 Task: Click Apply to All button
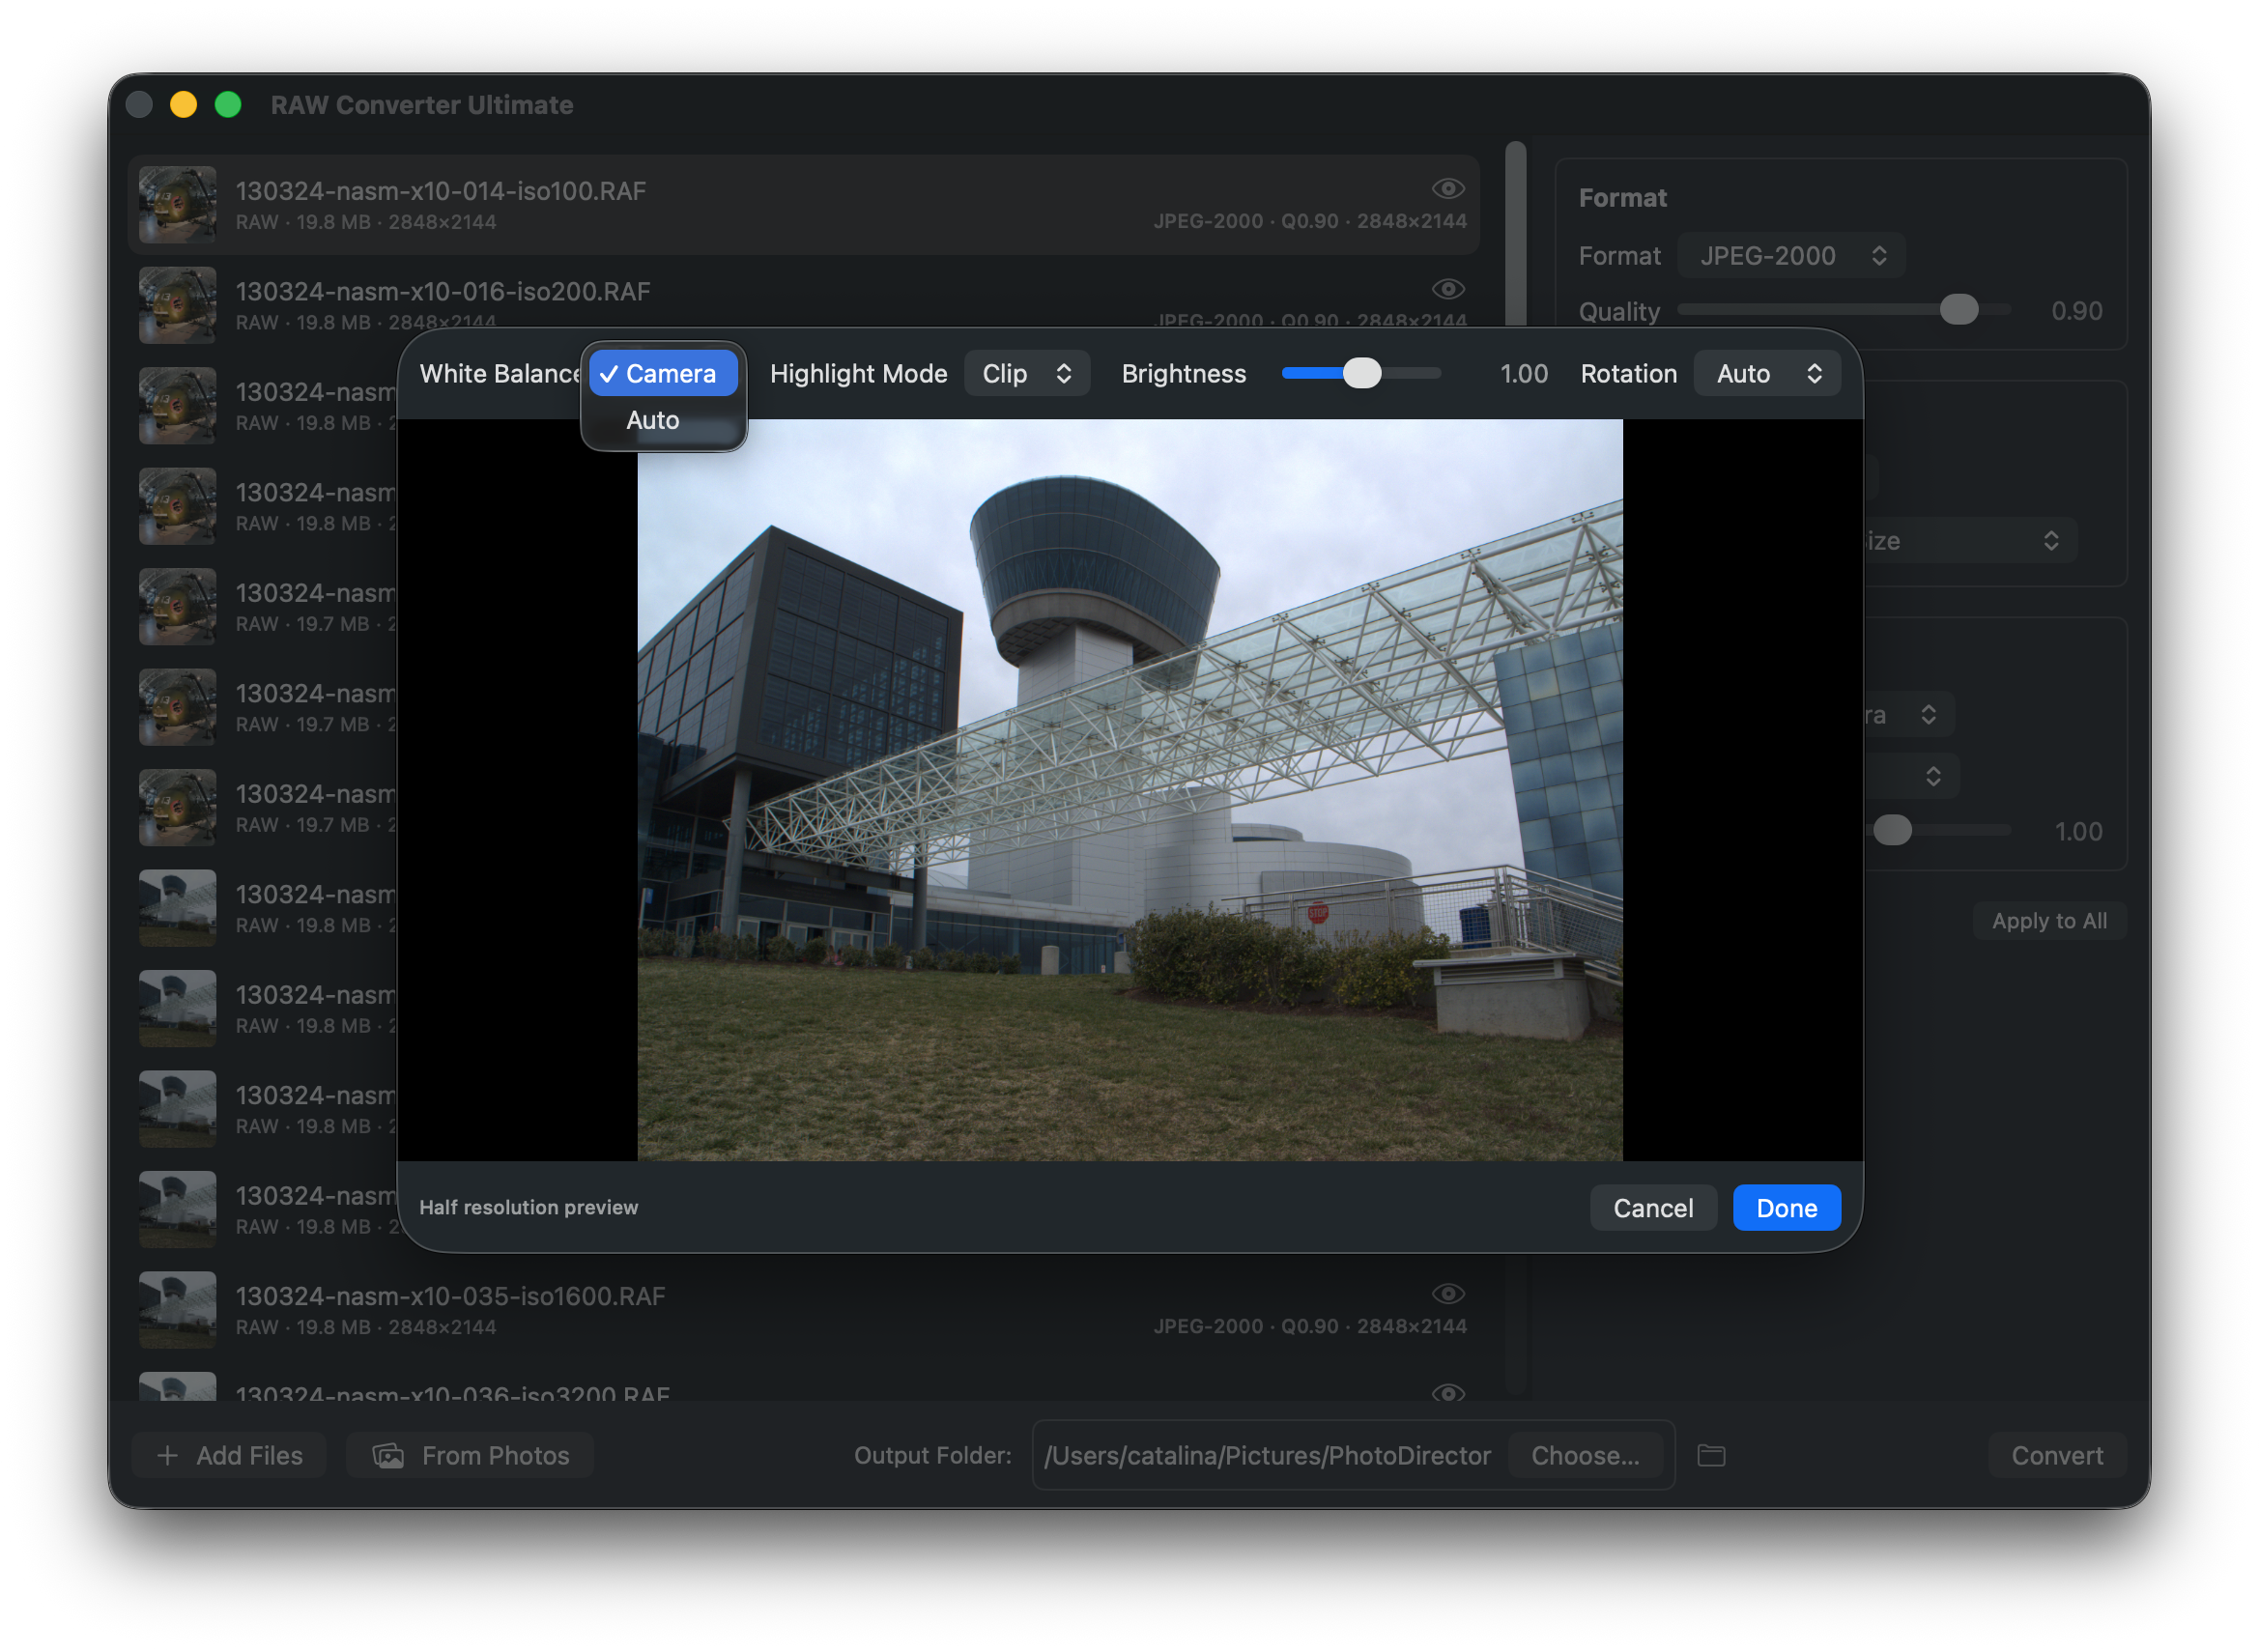point(2048,921)
